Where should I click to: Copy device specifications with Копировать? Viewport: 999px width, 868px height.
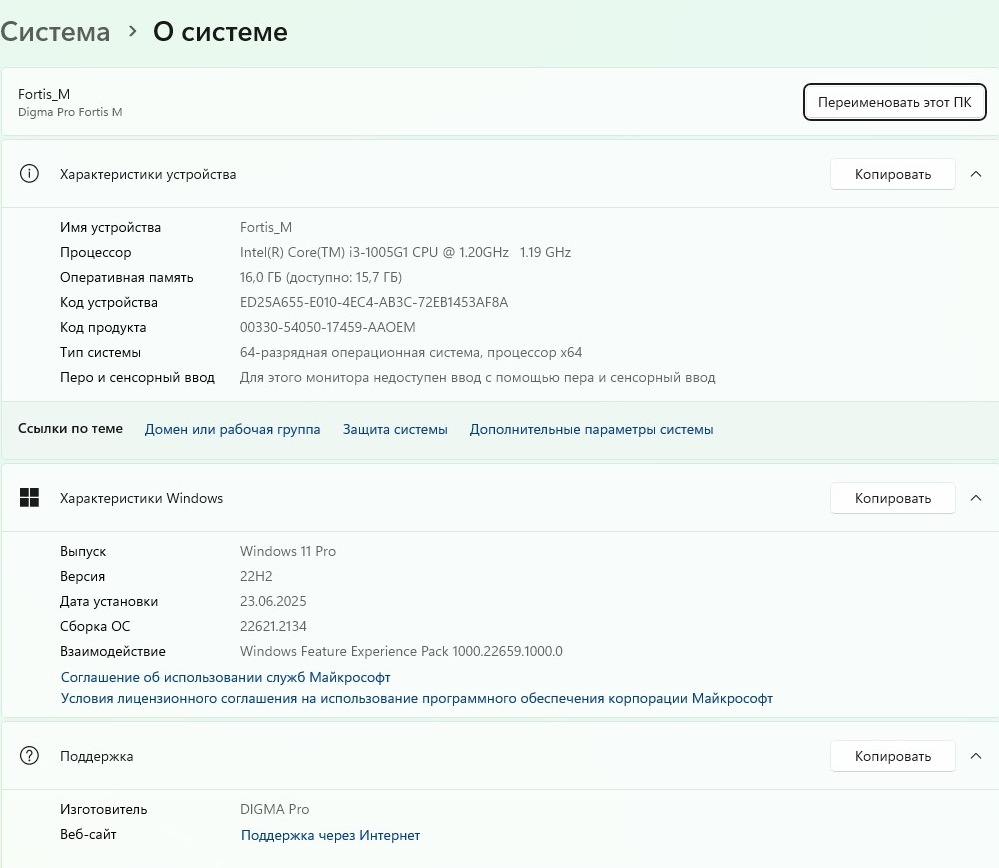(892, 174)
